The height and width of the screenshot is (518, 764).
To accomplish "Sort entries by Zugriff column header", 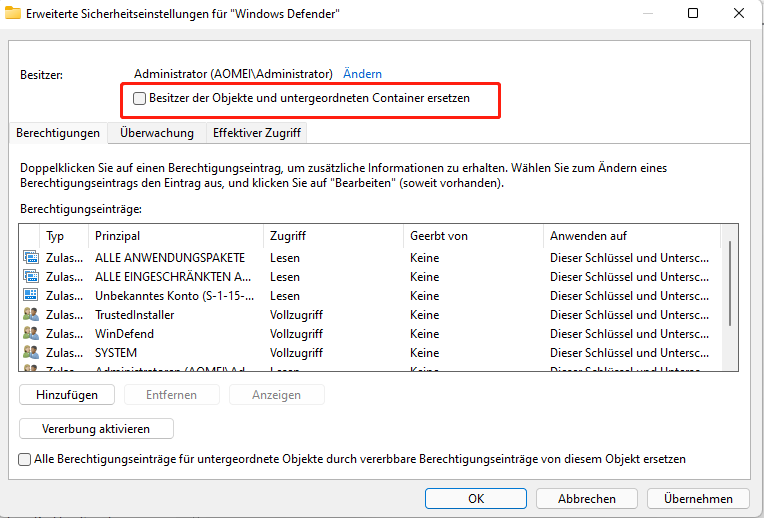I will (x=333, y=236).
